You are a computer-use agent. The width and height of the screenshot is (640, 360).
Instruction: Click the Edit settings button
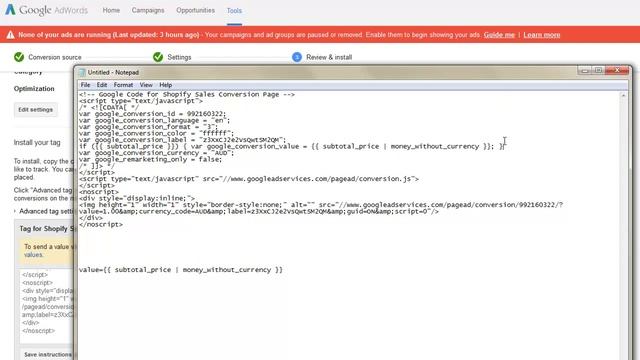point(36,110)
